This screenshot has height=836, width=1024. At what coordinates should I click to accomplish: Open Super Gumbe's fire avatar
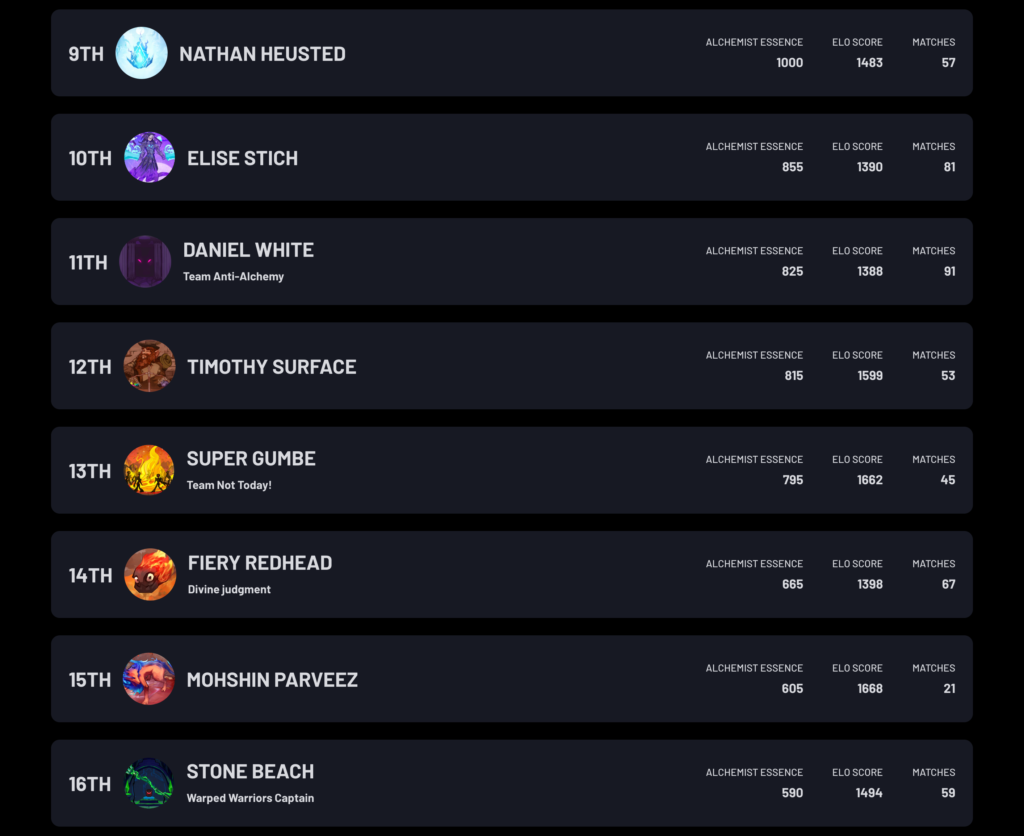[x=149, y=470]
